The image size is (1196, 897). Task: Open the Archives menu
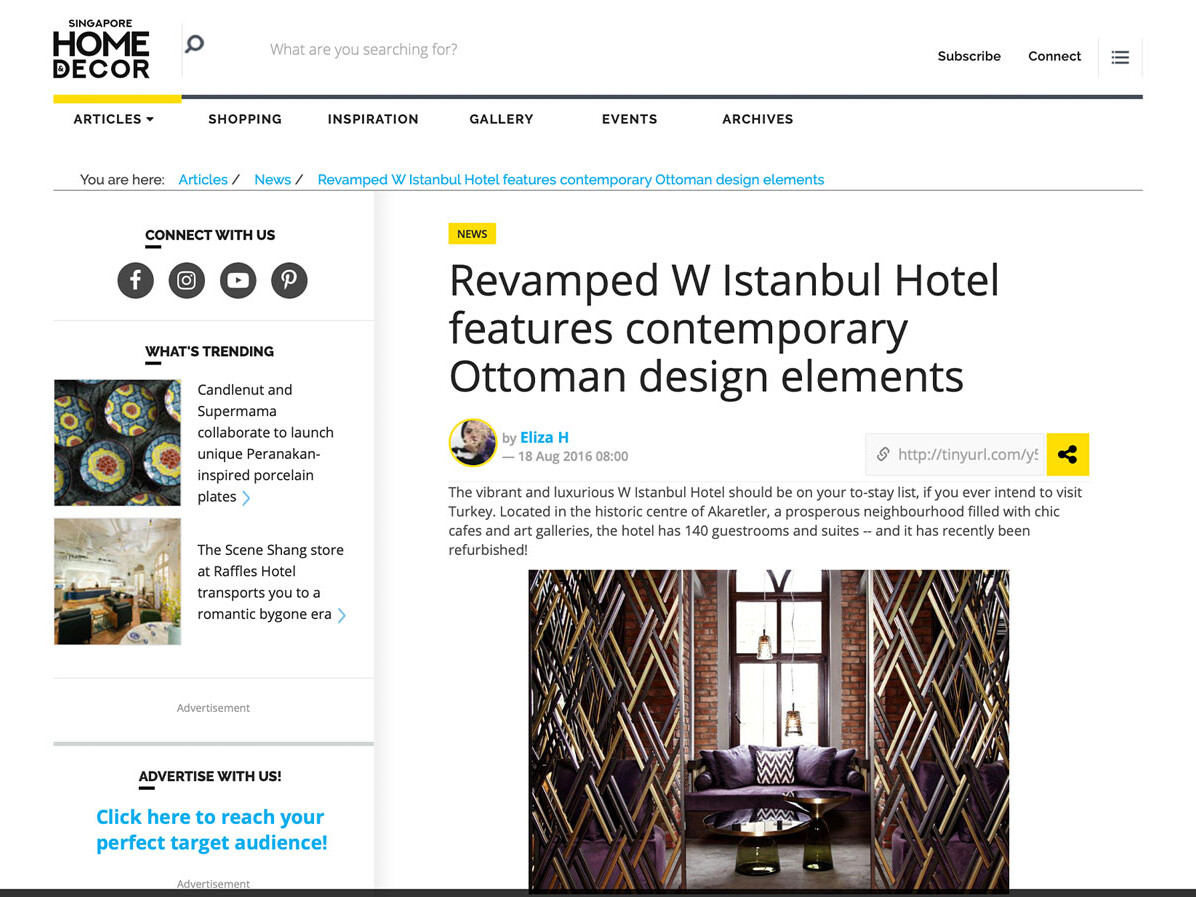click(757, 119)
